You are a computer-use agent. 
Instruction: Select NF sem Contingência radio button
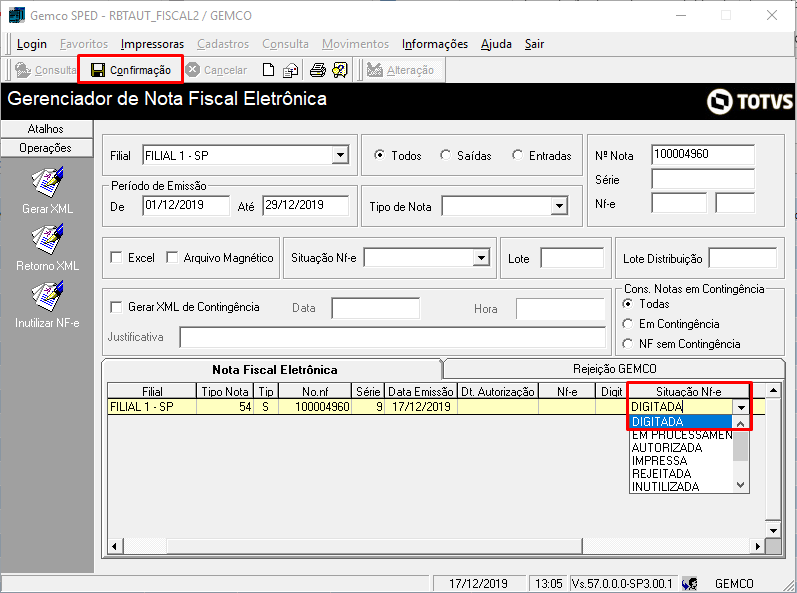click(628, 344)
